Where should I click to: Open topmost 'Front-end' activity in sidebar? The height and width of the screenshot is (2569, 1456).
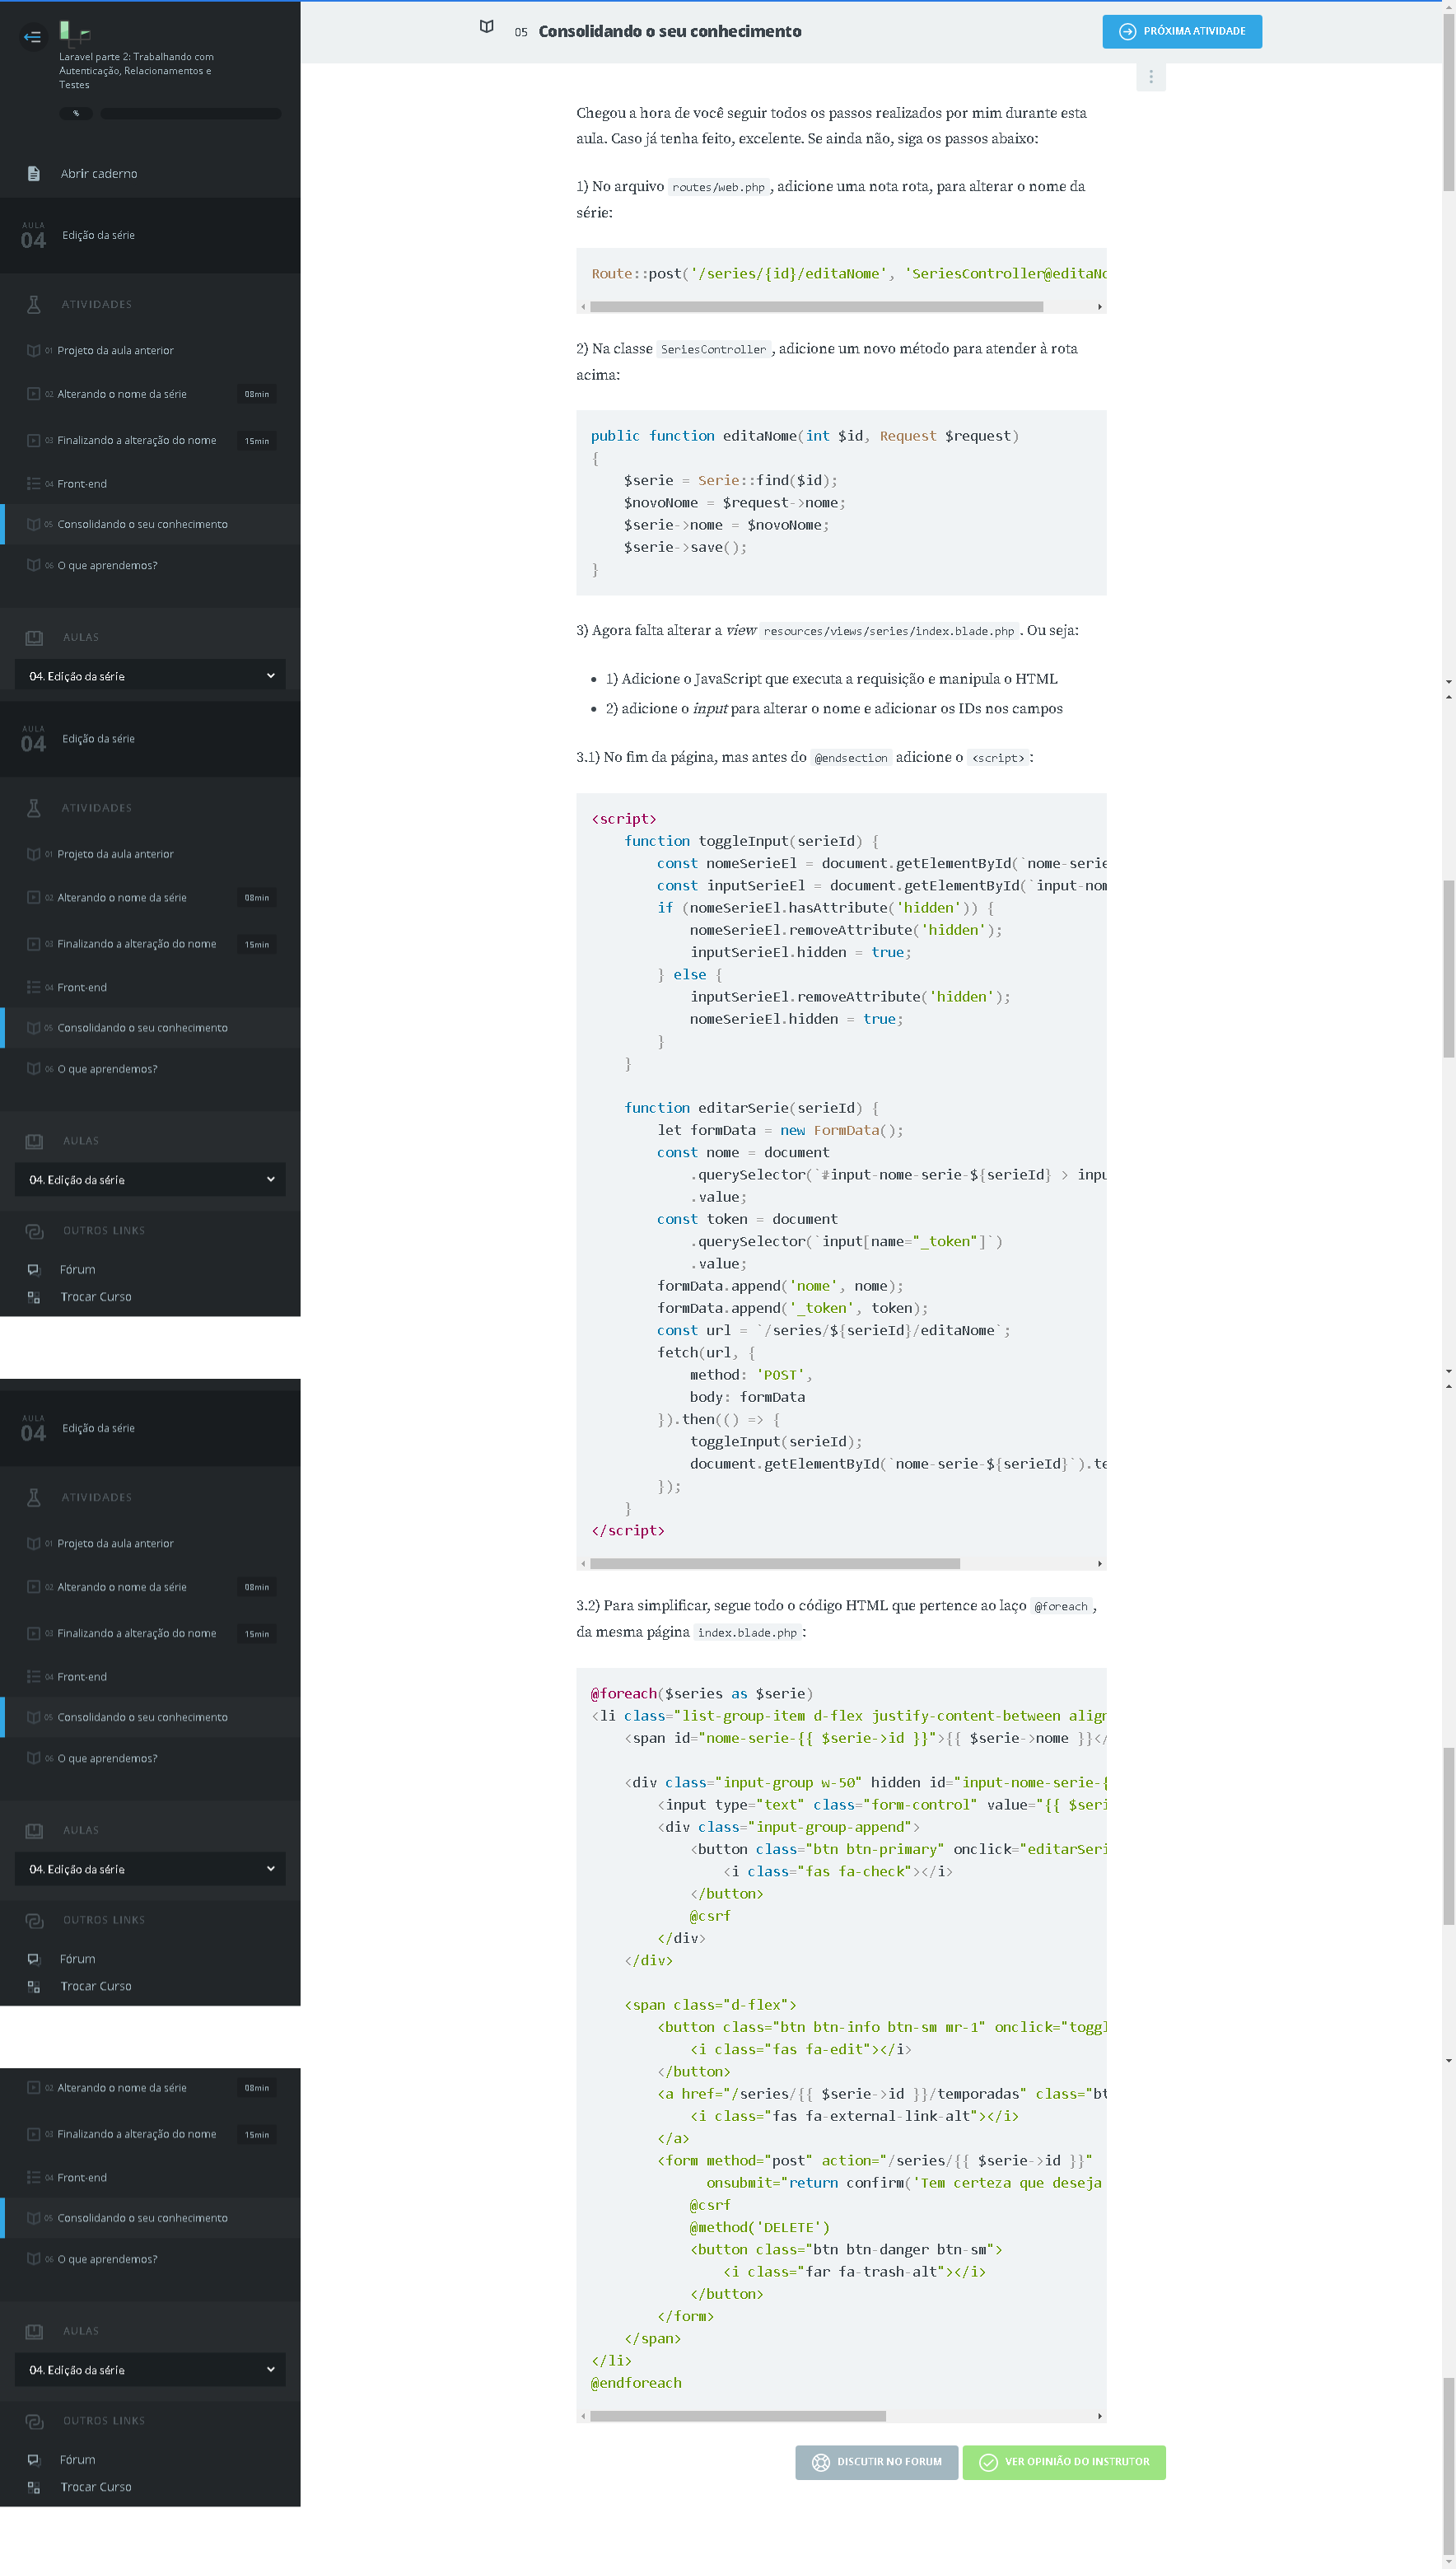pos(82,484)
